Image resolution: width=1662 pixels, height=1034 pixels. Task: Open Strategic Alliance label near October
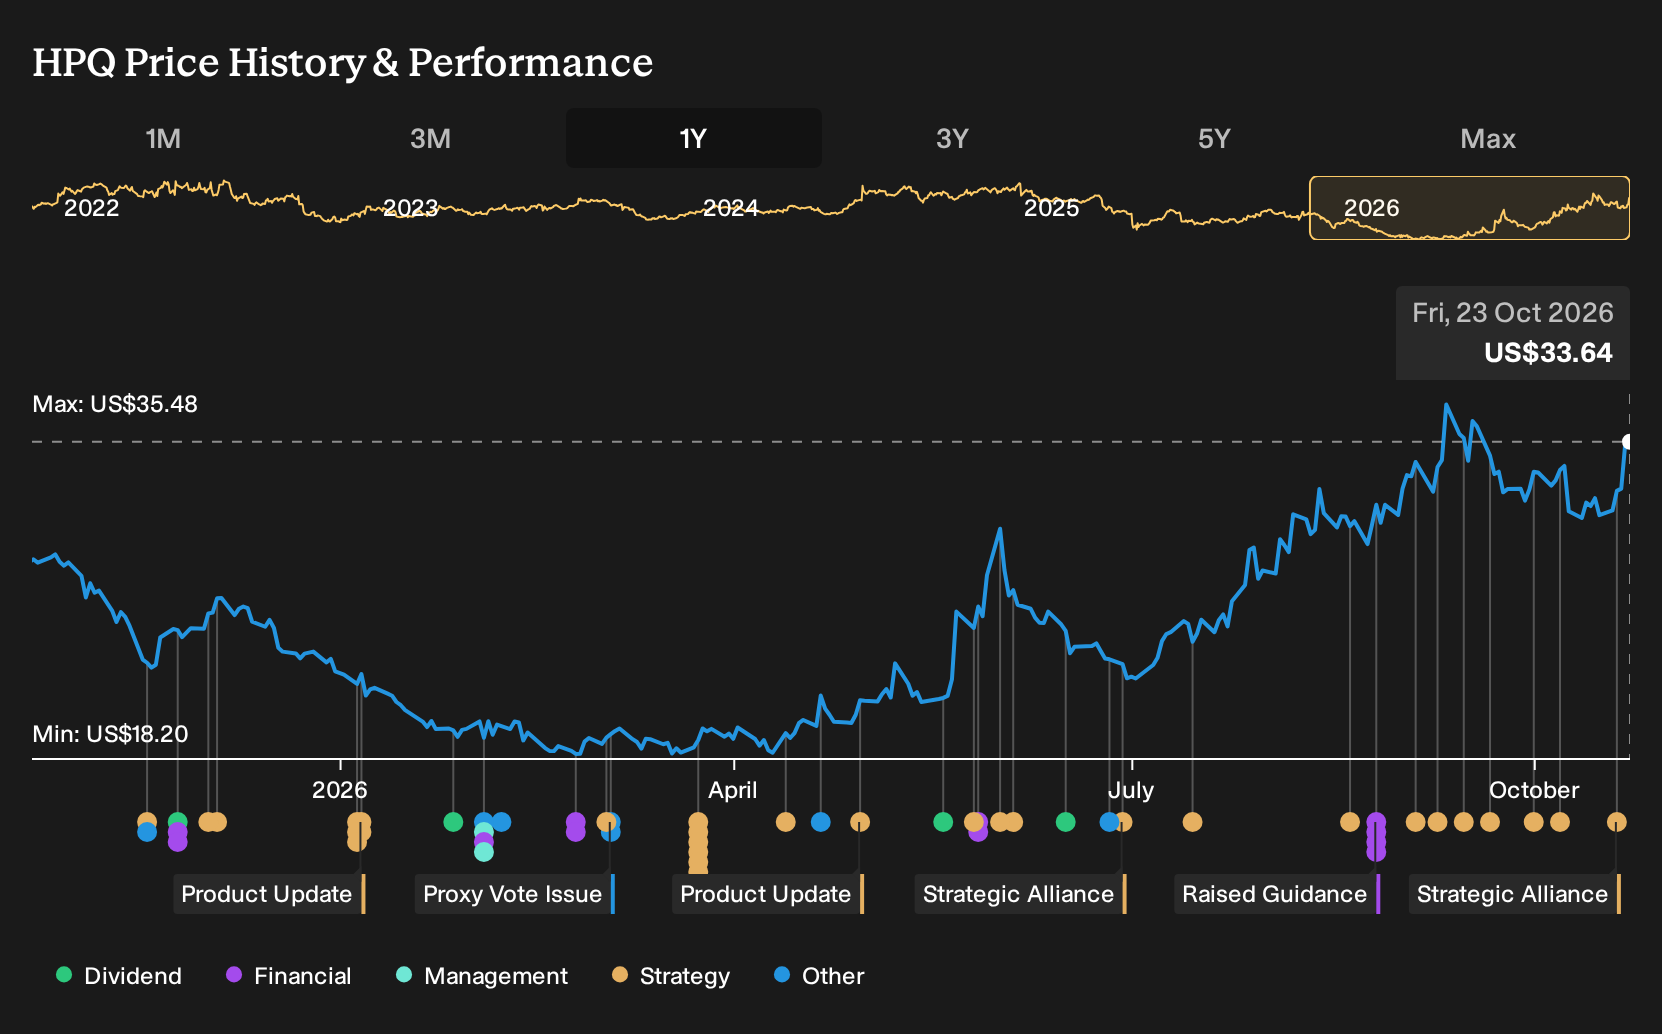(x=1515, y=894)
